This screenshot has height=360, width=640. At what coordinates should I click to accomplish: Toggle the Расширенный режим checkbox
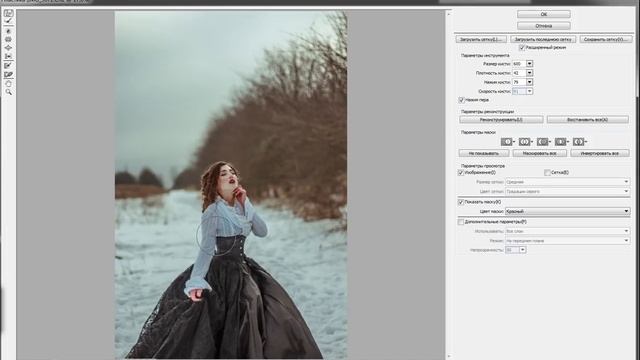coord(522,48)
